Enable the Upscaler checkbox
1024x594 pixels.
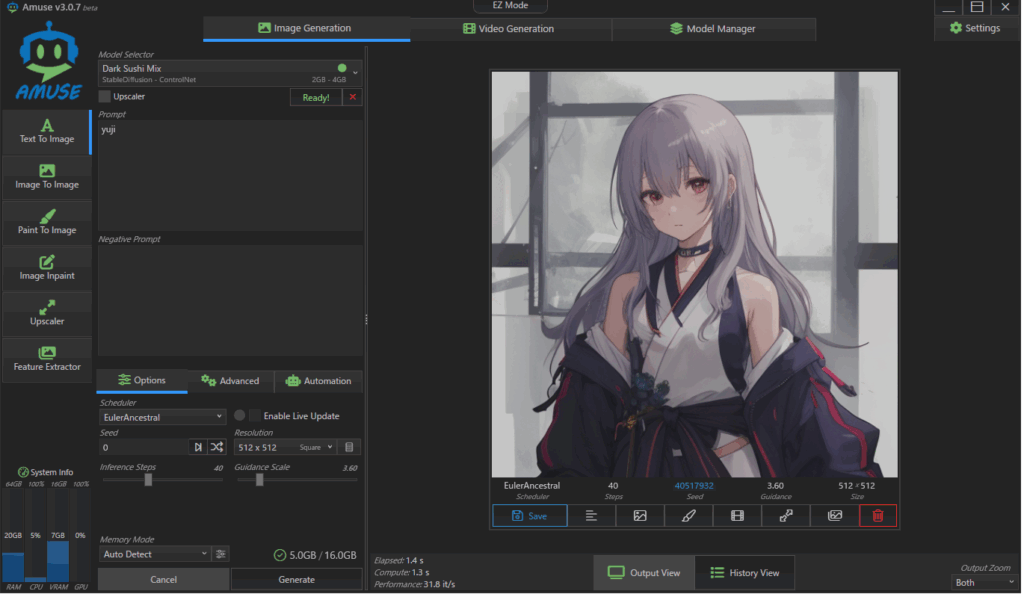[105, 97]
